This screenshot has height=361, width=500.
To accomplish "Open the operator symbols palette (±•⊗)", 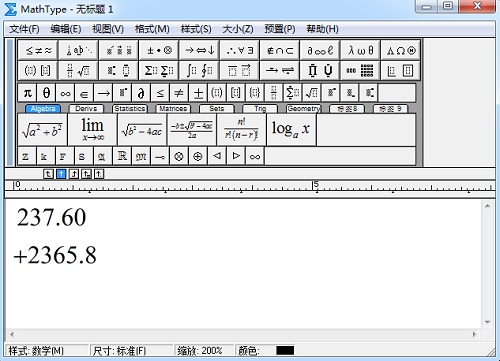I will [159, 50].
